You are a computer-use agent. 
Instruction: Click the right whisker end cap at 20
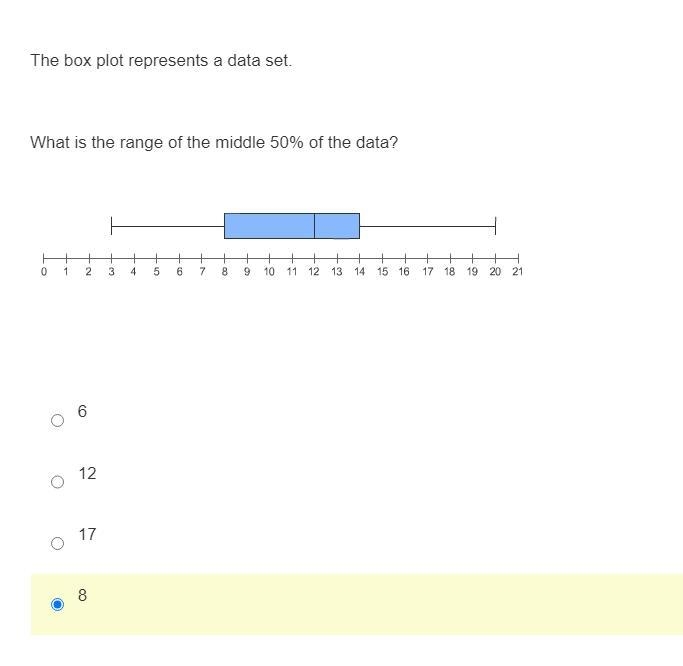(495, 226)
